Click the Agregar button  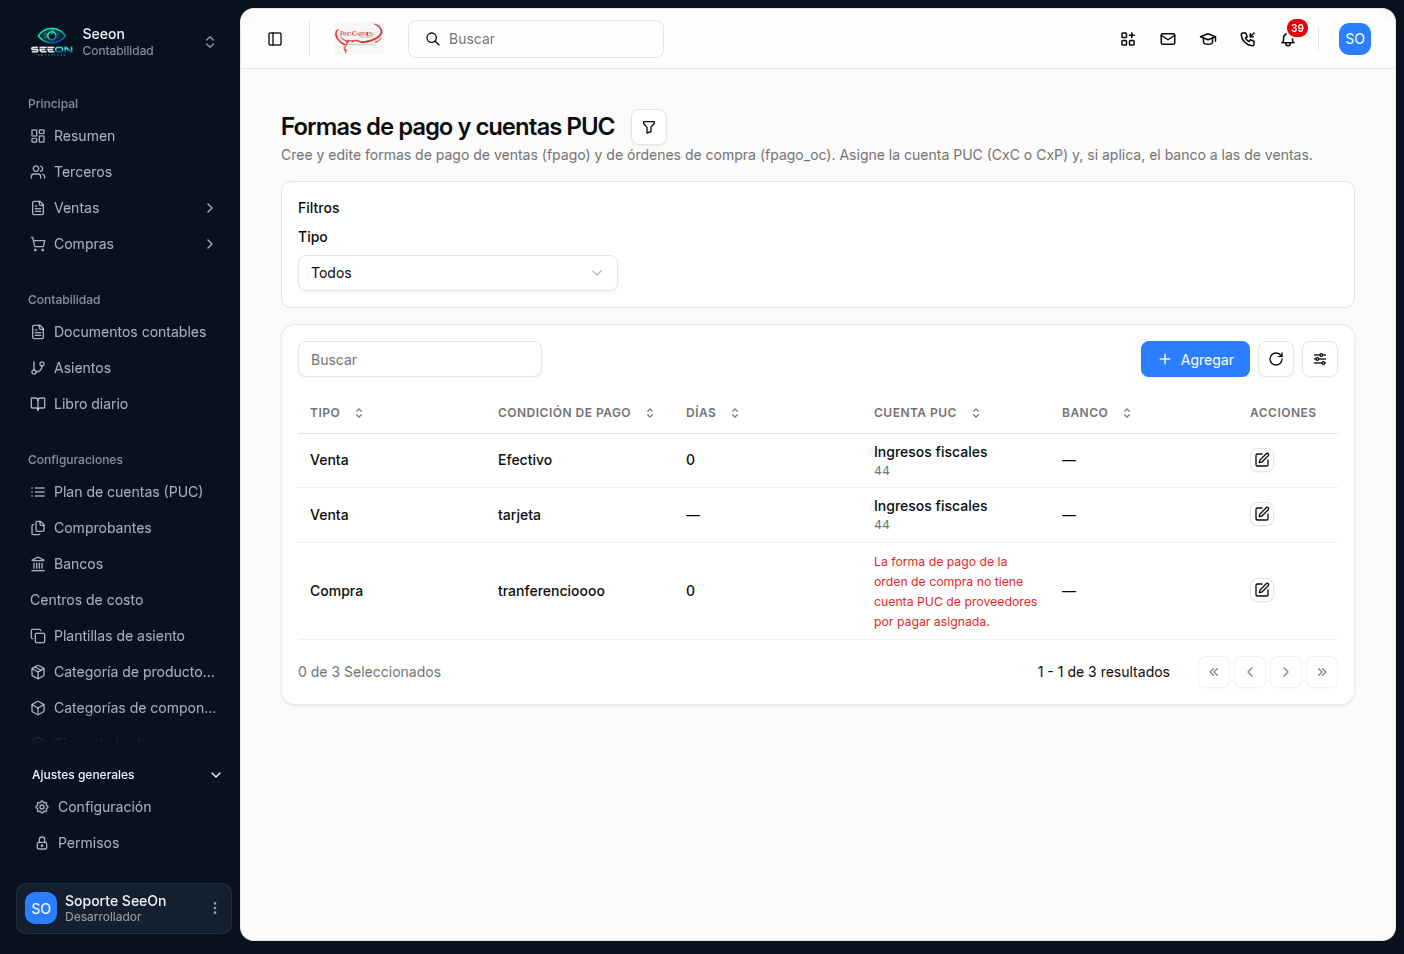1195,359
